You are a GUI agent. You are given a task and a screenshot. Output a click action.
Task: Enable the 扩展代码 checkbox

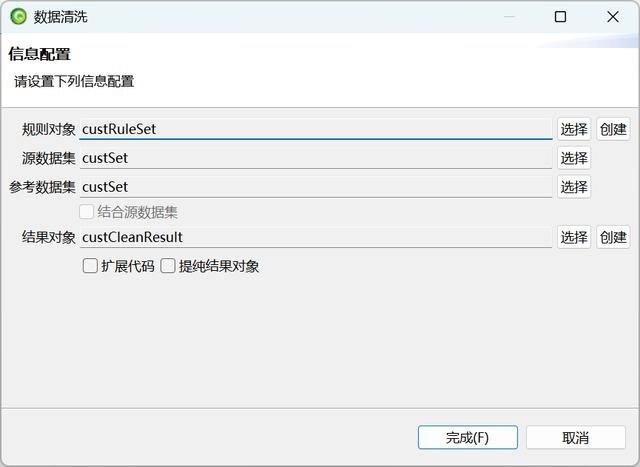(x=90, y=266)
